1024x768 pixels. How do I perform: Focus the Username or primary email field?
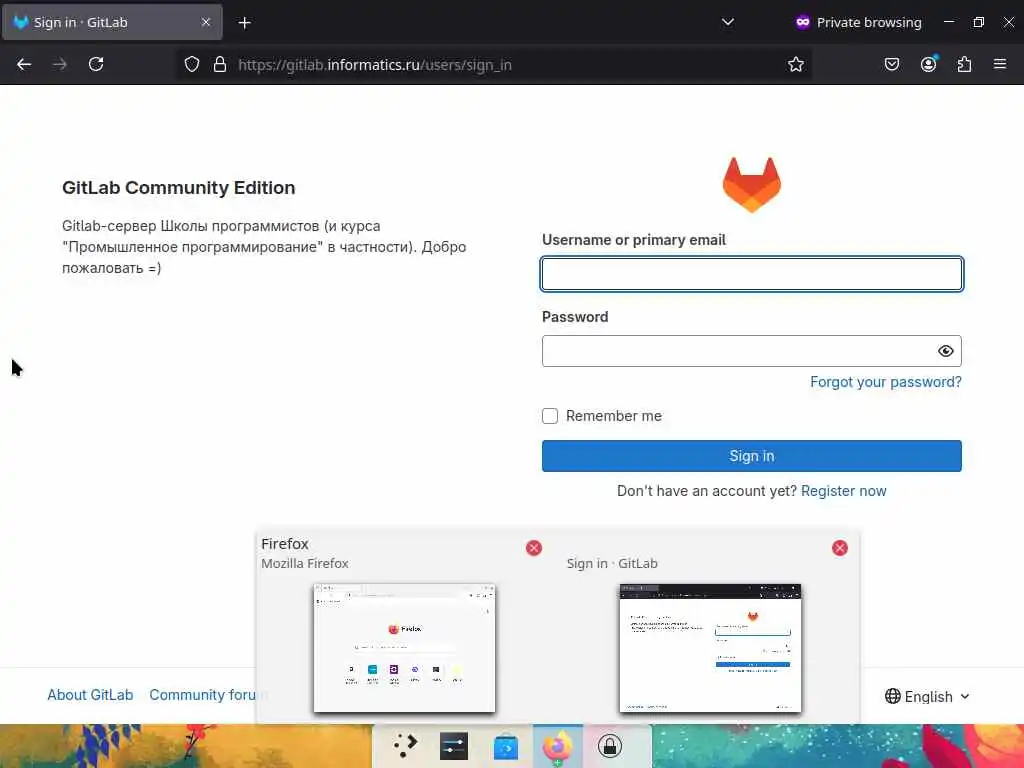[x=752, y=274]
